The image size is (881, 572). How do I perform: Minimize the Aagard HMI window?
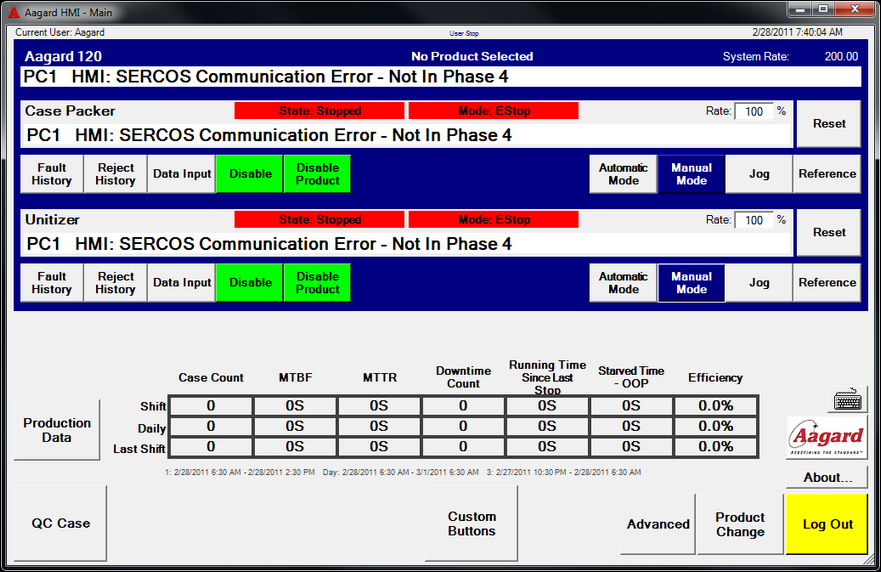pos(800,9)
